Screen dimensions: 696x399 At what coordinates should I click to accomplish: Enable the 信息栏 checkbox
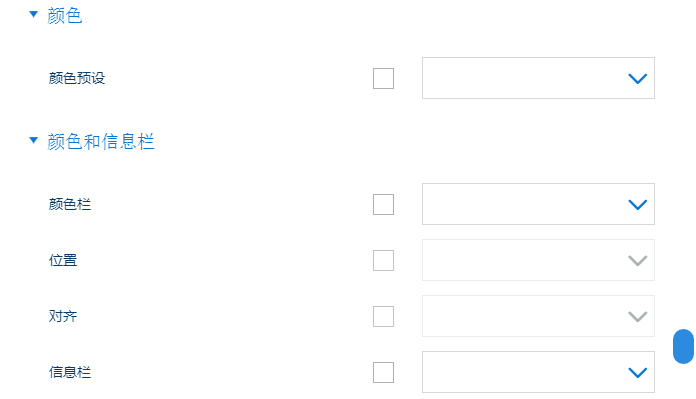click(x=384, y=372)
